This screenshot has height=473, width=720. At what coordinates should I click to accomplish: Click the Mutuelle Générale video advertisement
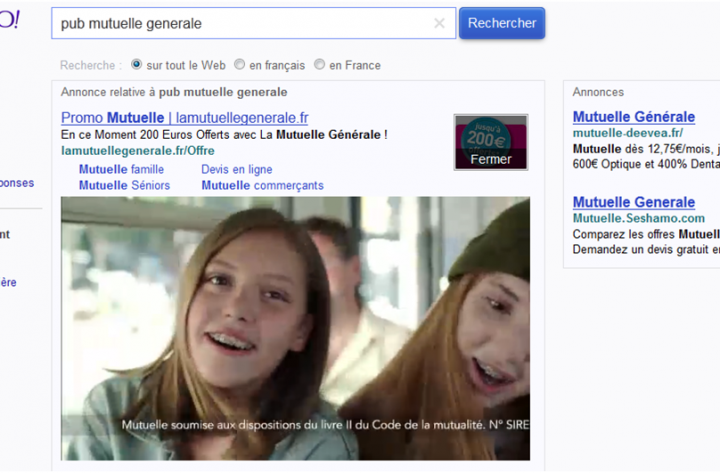point(295,328)
